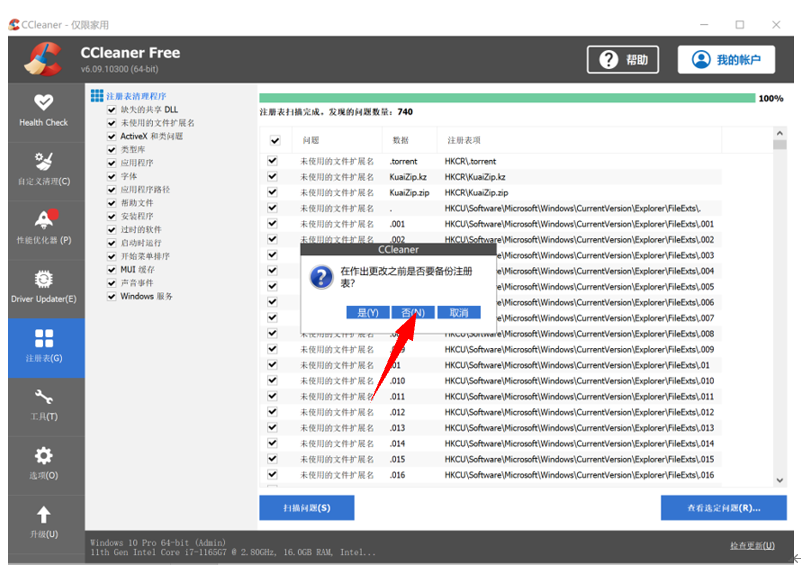Open Performance Optimizer rocket icon

(45, 219)
